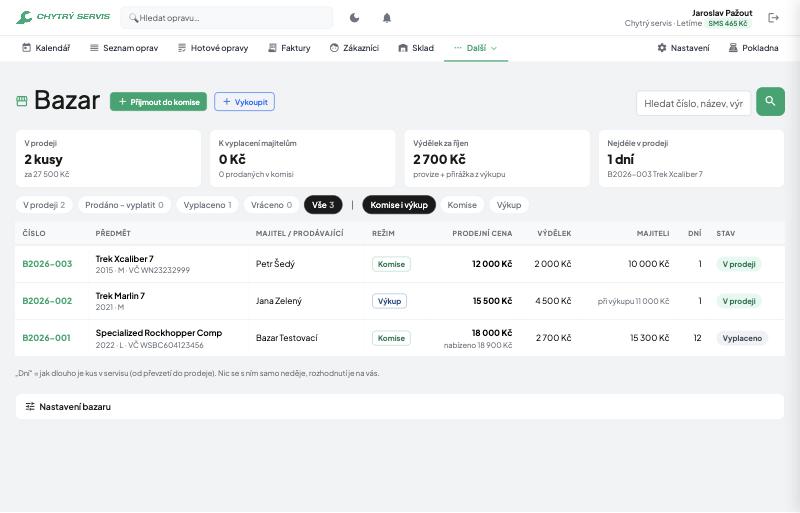Screen dimensions: 800x513
Task: Open item B2026-002
Action: pyautogui.click(x=47, y=301)
